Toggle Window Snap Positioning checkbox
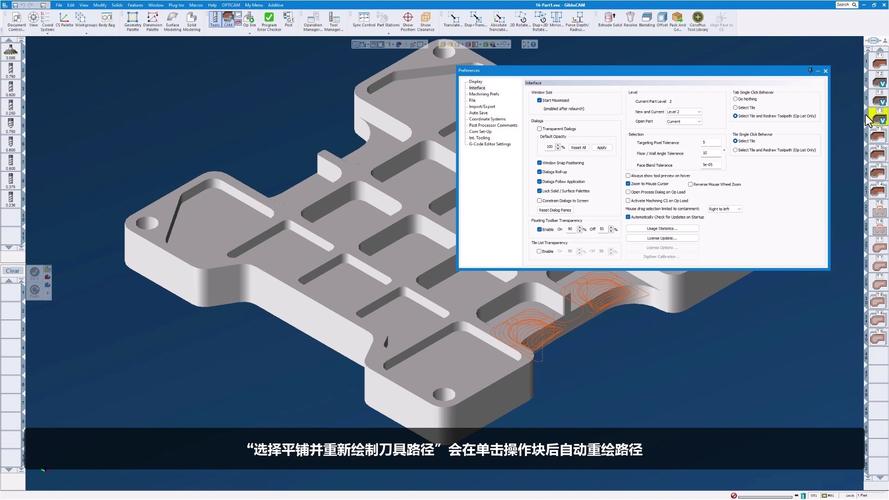The width and height of the screenshot is (889, 500). coord(539,163)
